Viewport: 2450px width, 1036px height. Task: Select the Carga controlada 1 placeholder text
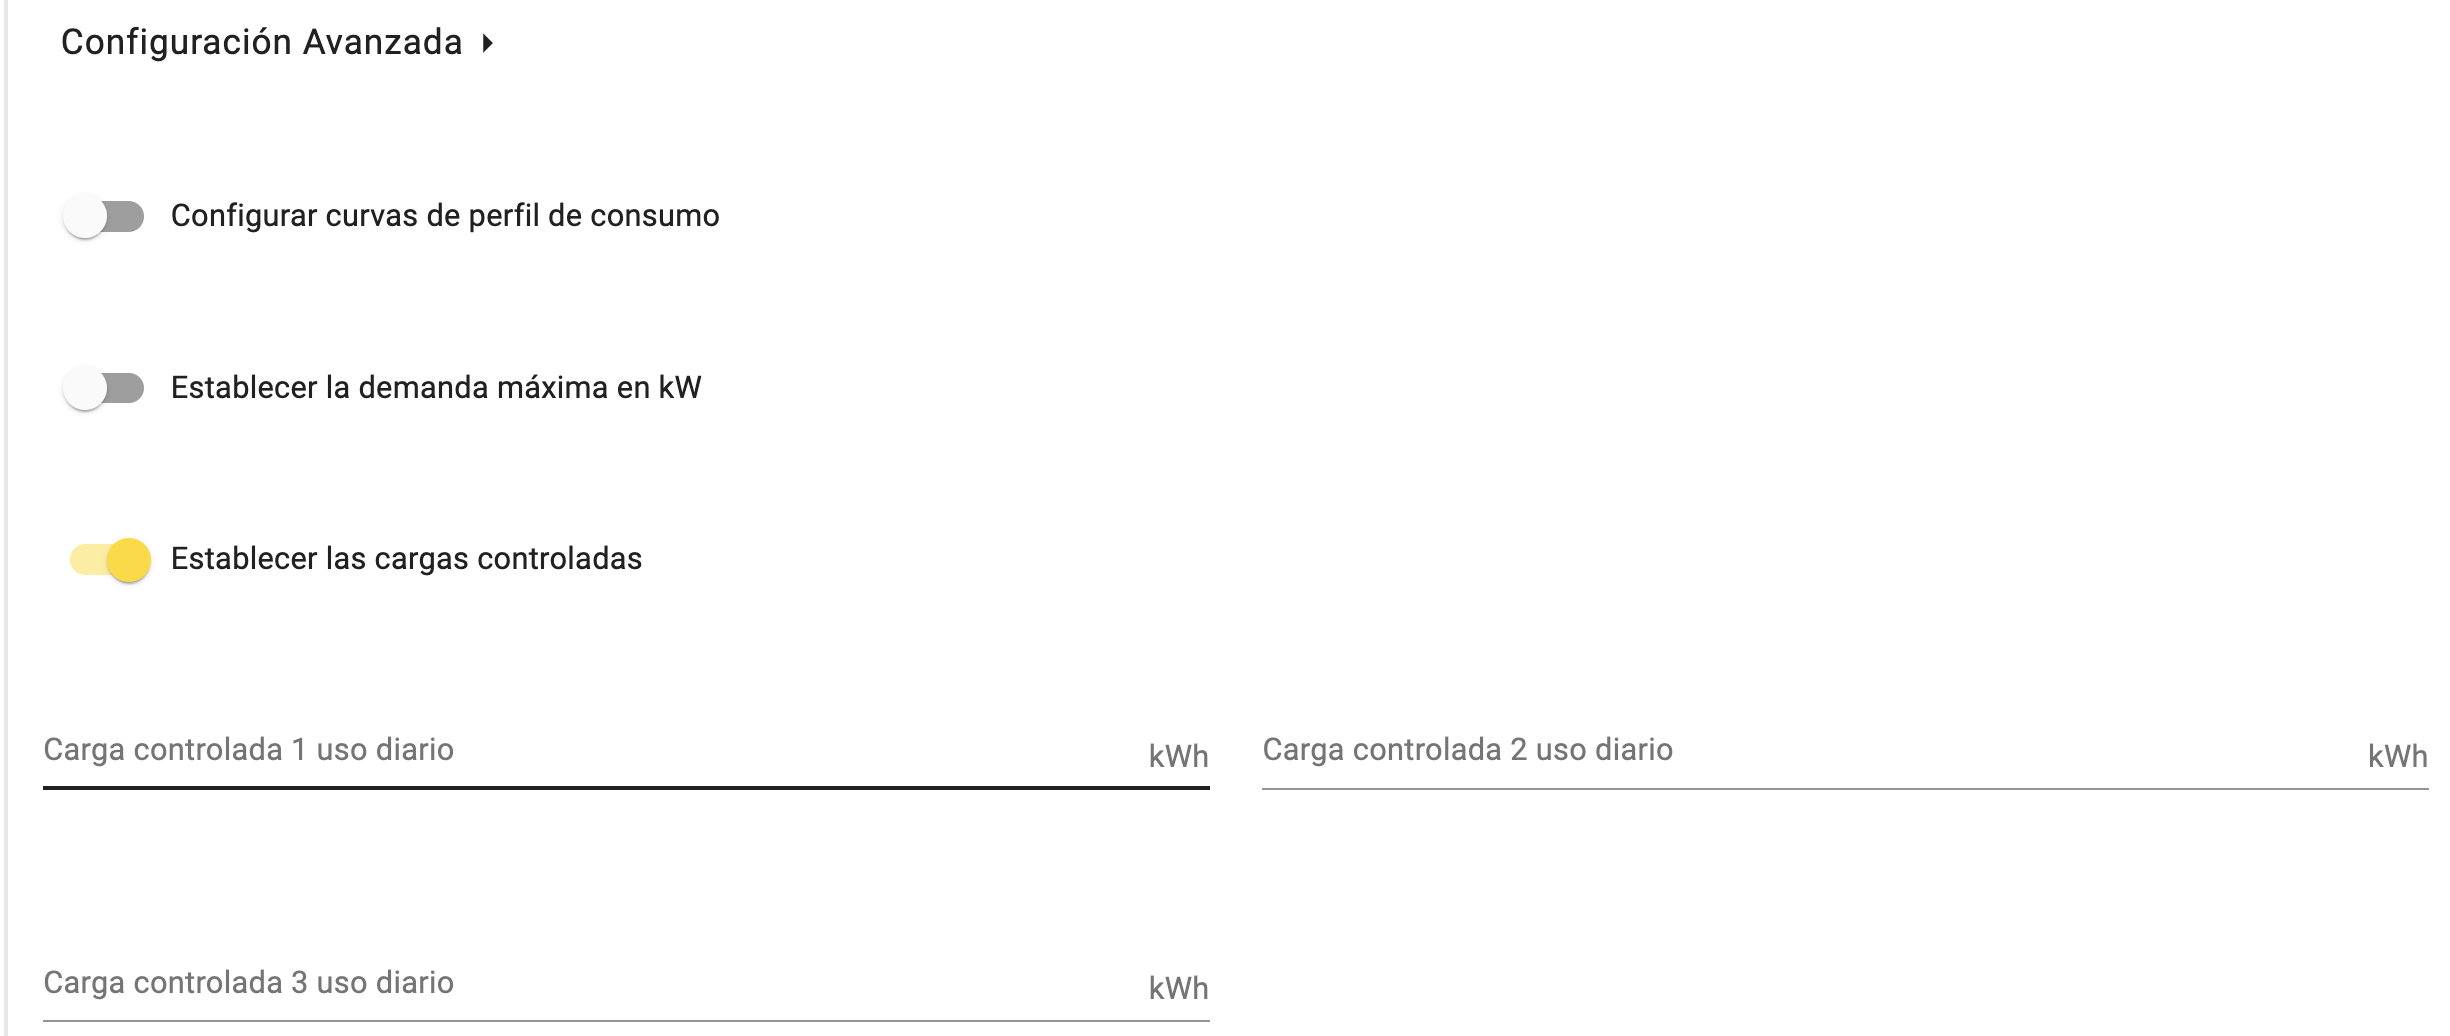(x=248, y=750)
